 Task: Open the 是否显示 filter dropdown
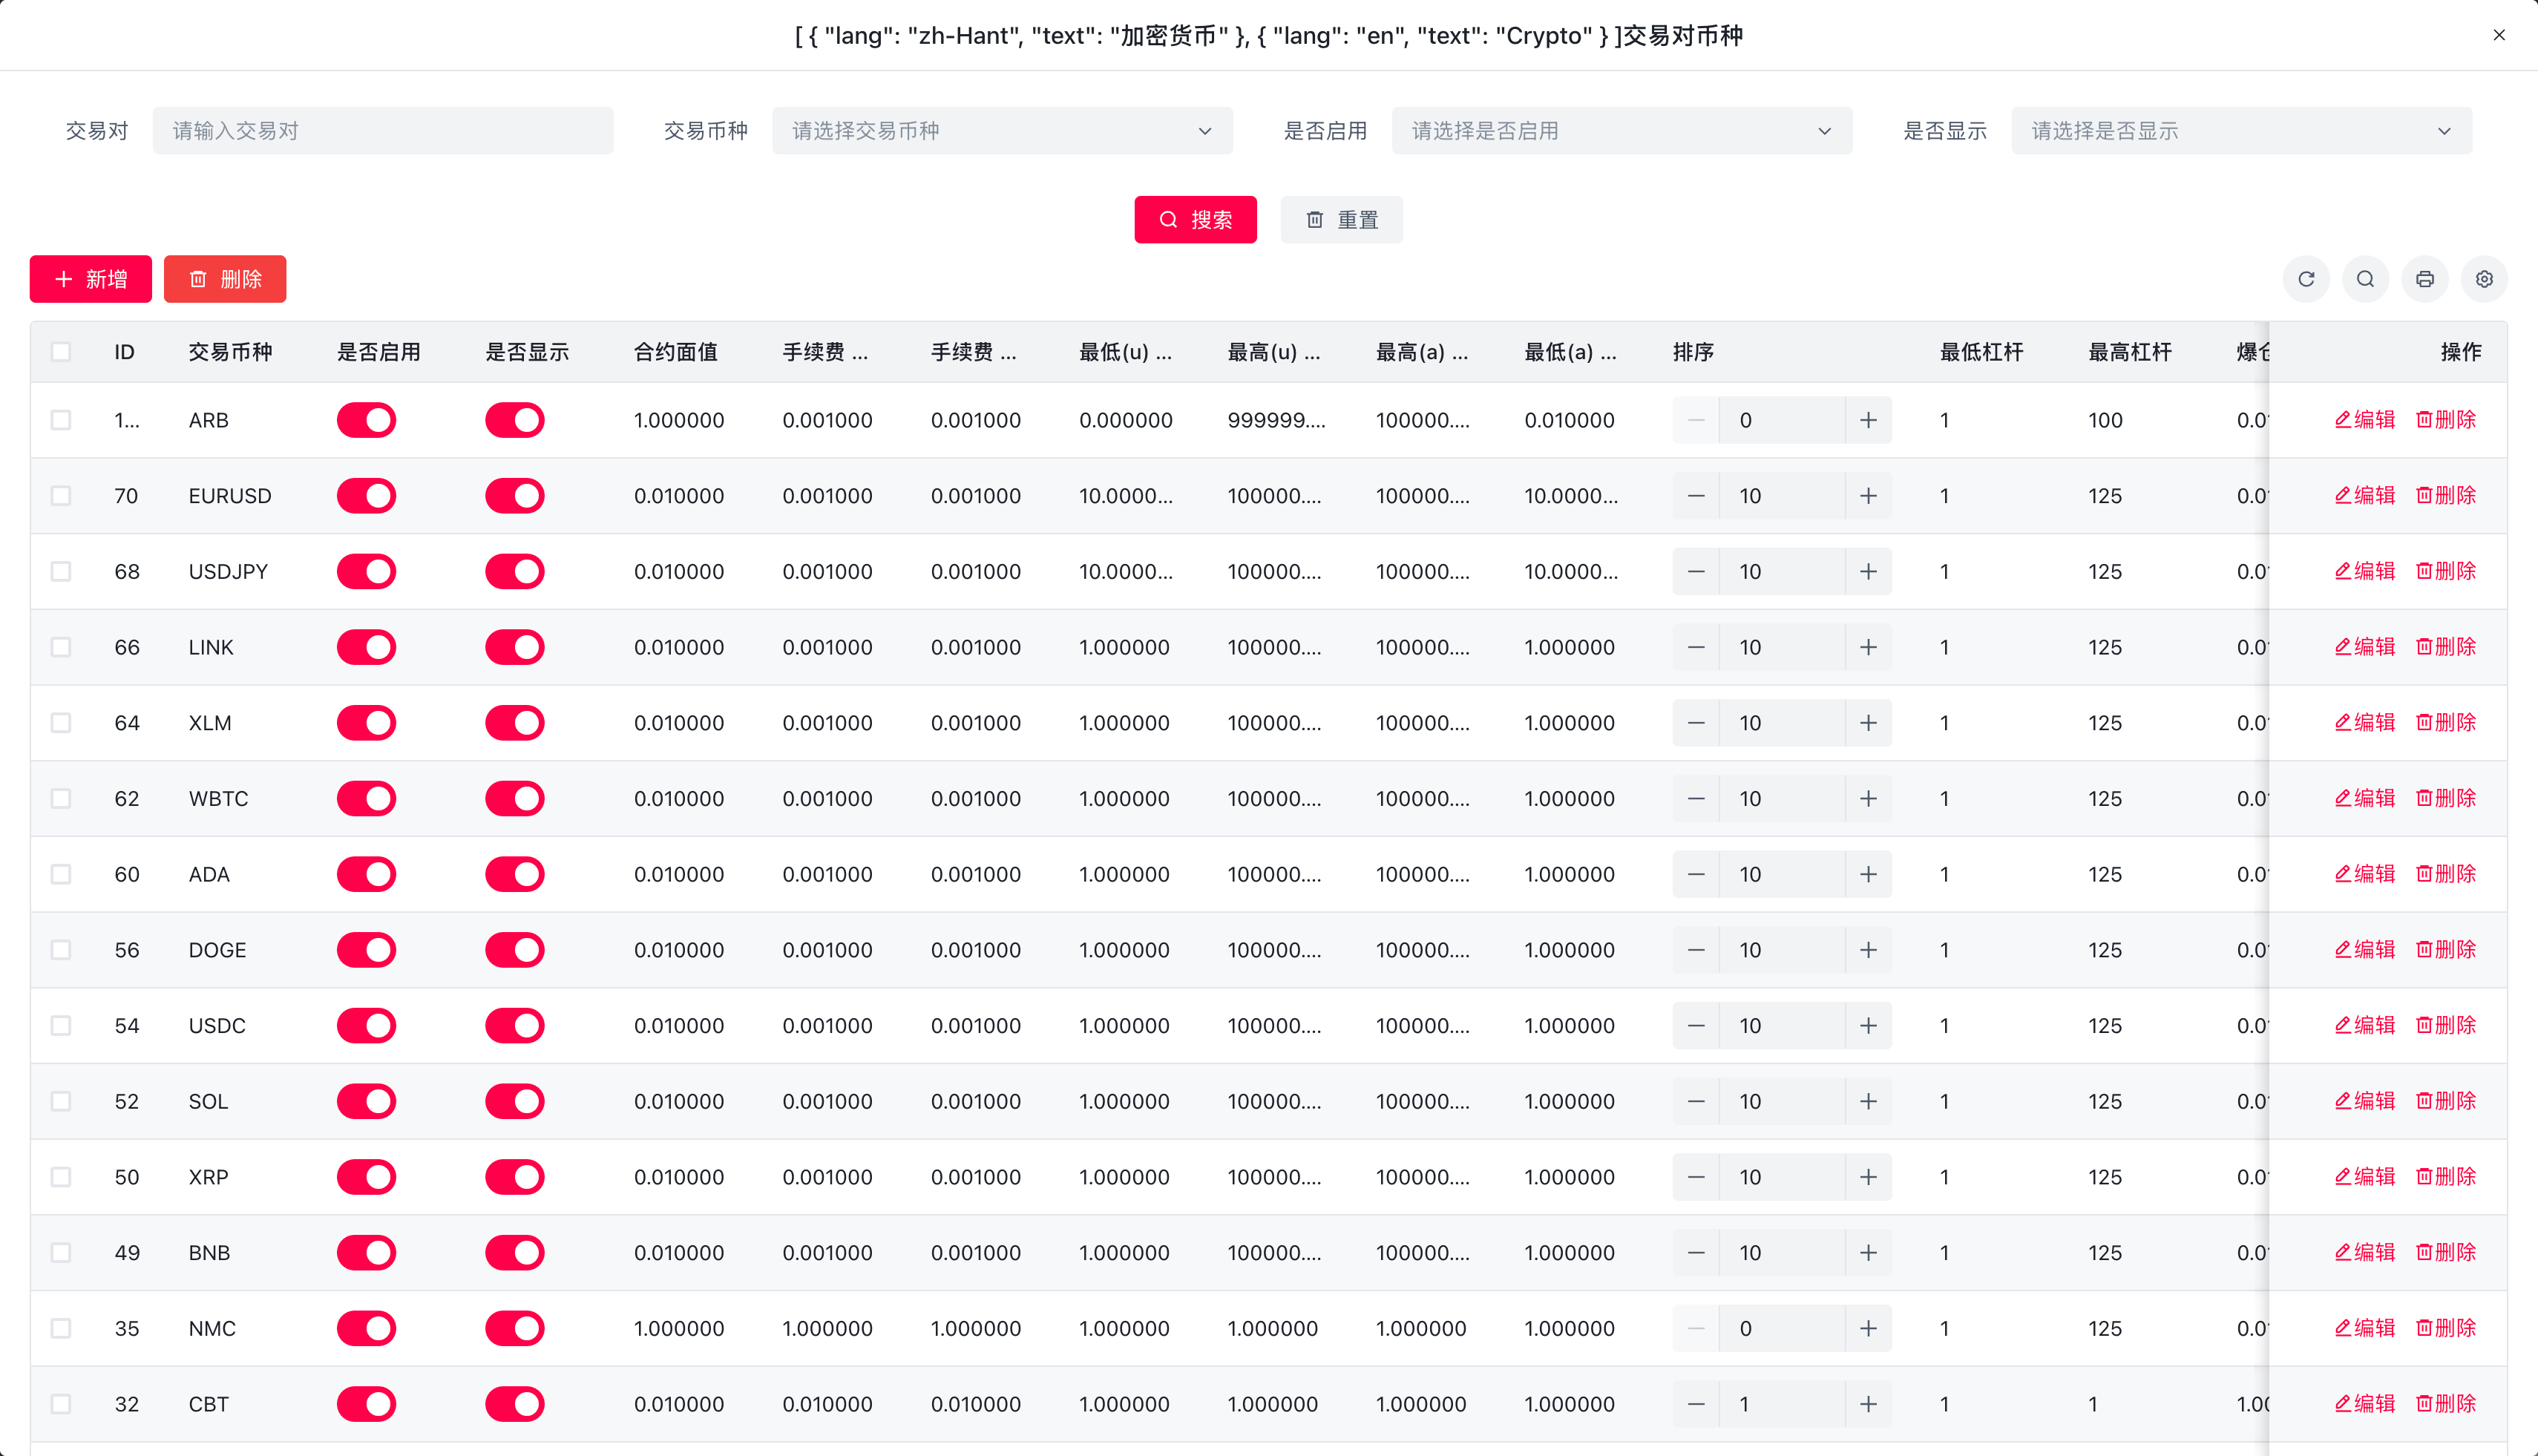pos(2240,130)
